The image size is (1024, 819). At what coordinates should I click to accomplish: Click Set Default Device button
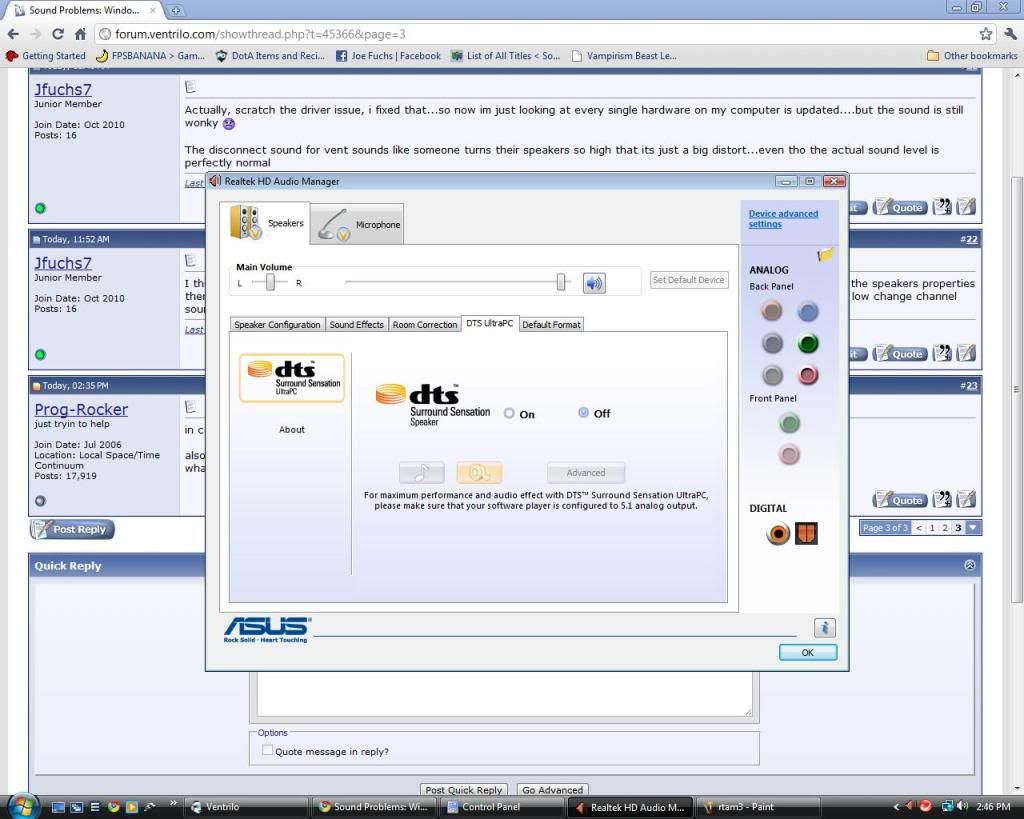pos(689,280)
